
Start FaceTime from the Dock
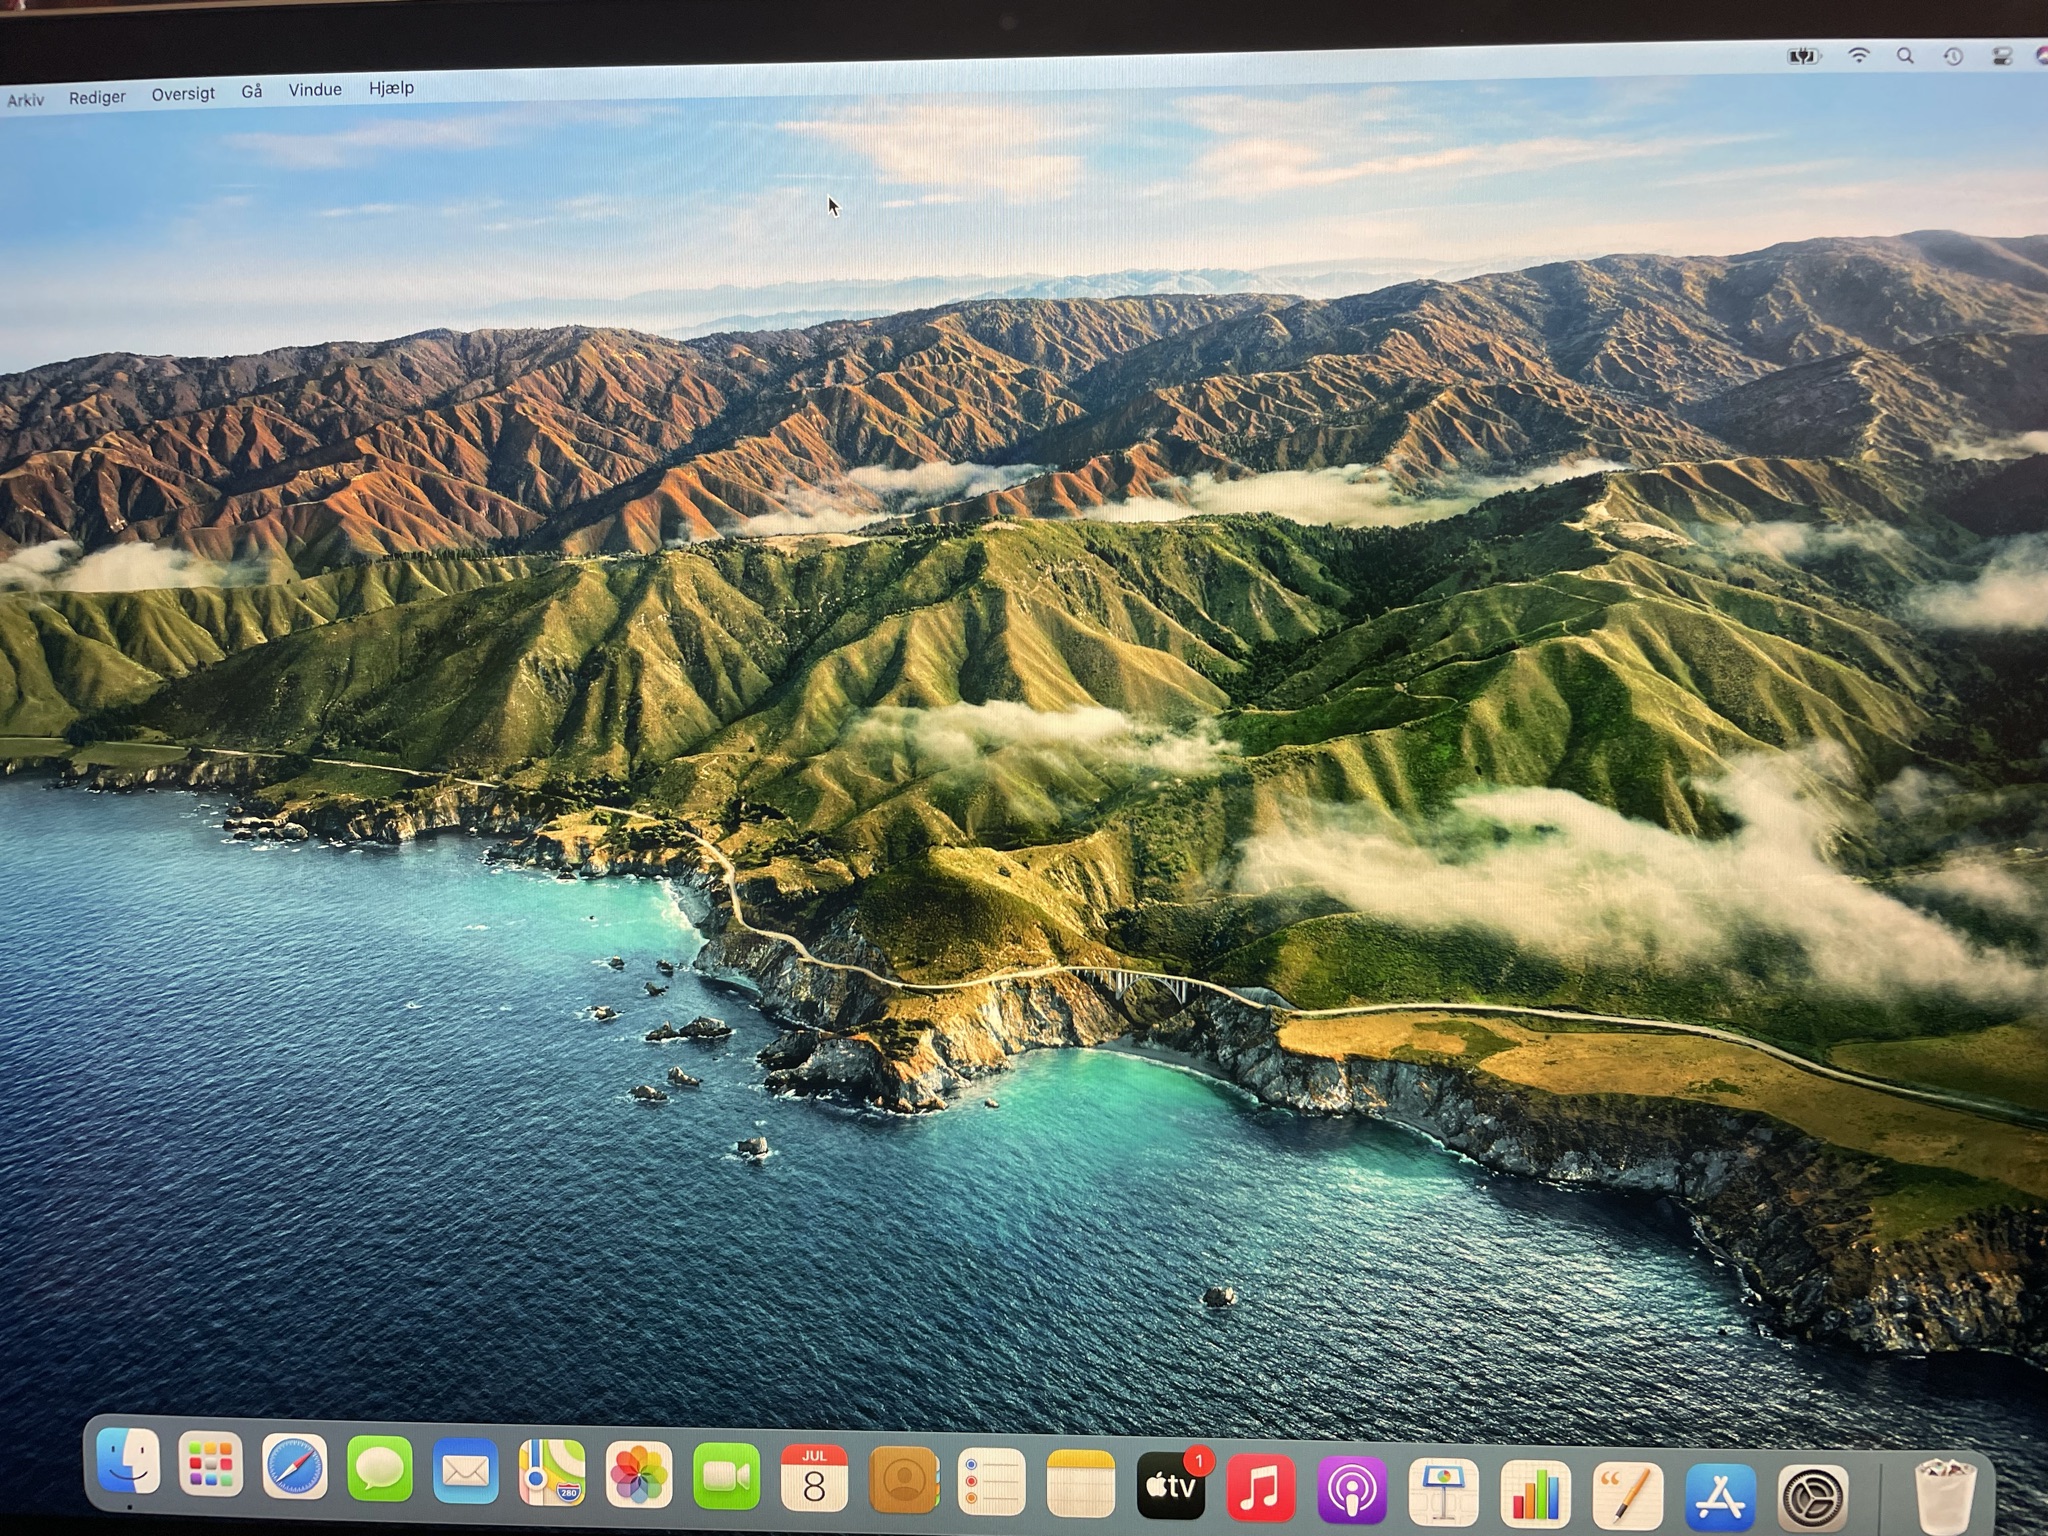point(726,1476)
